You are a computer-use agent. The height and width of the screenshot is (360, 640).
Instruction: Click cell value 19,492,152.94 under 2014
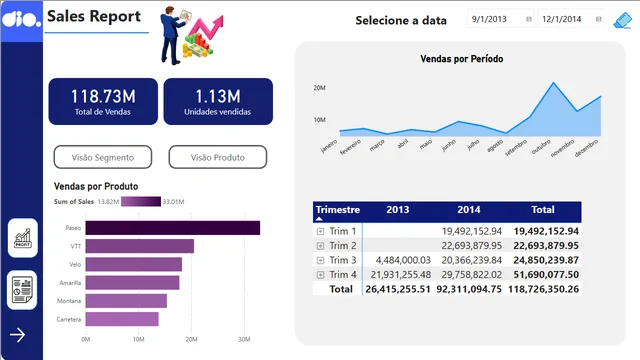point(471,231)
